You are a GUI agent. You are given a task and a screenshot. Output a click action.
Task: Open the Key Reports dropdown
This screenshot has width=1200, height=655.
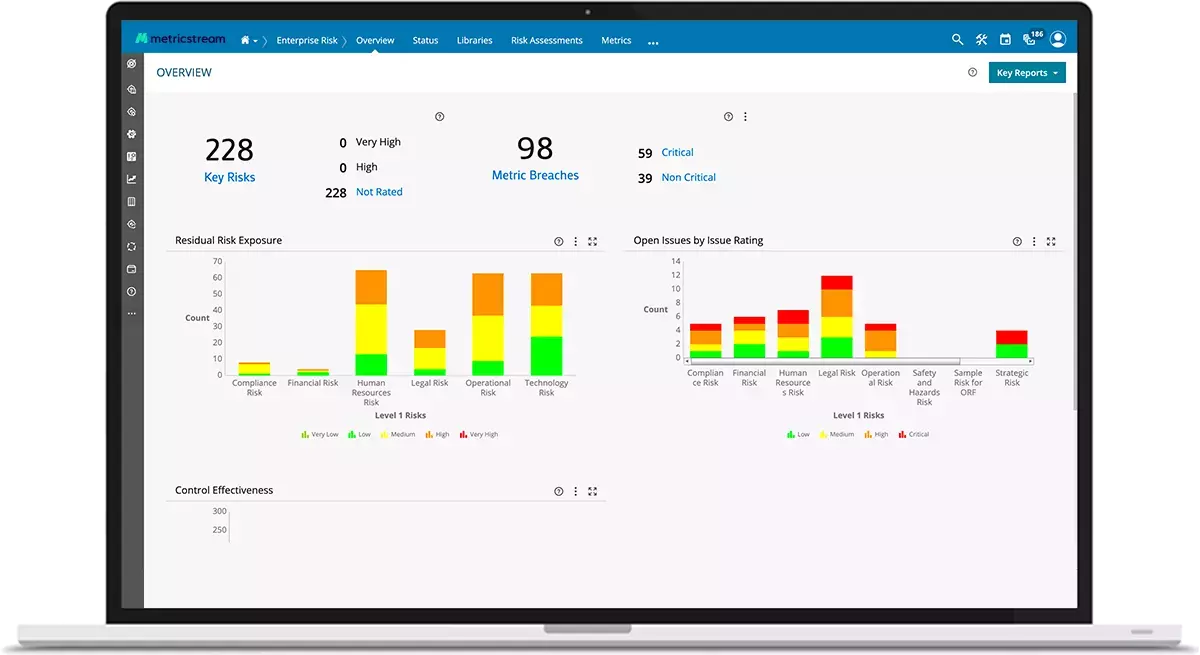(x=1027, y=73)
